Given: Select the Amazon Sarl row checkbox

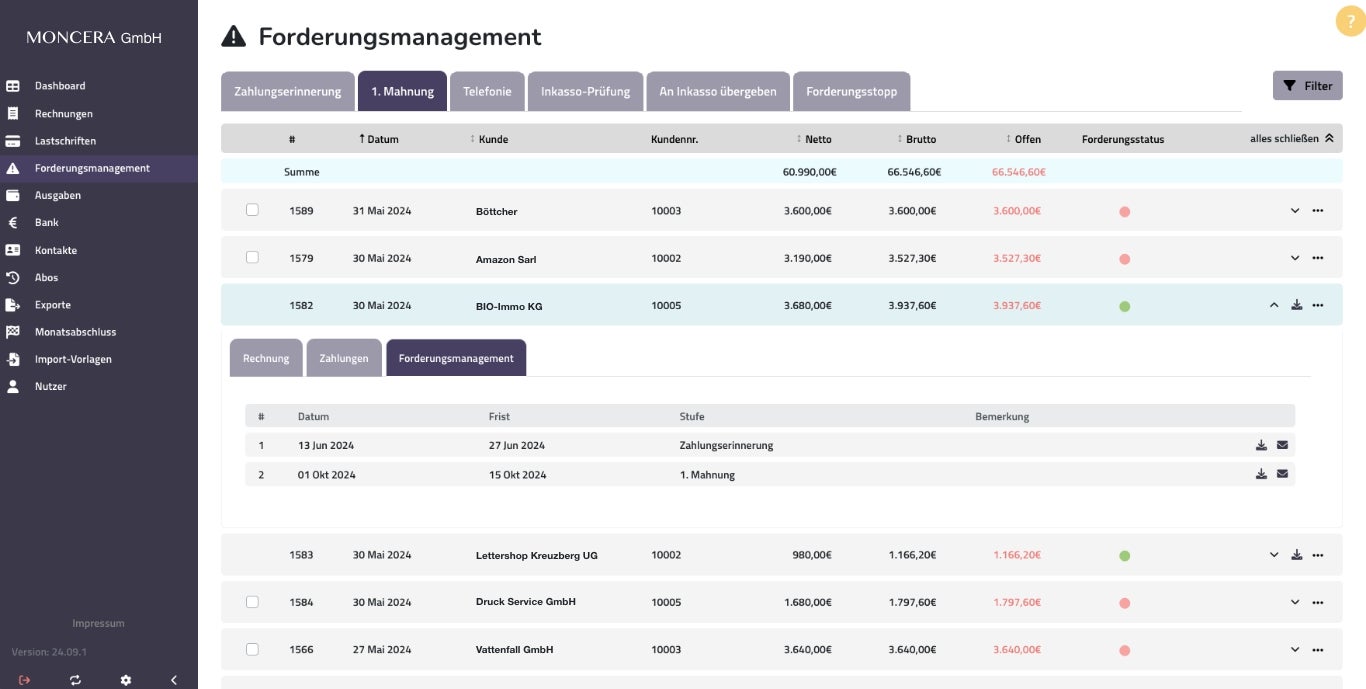Looking at the screenshot, I should 252,257.
